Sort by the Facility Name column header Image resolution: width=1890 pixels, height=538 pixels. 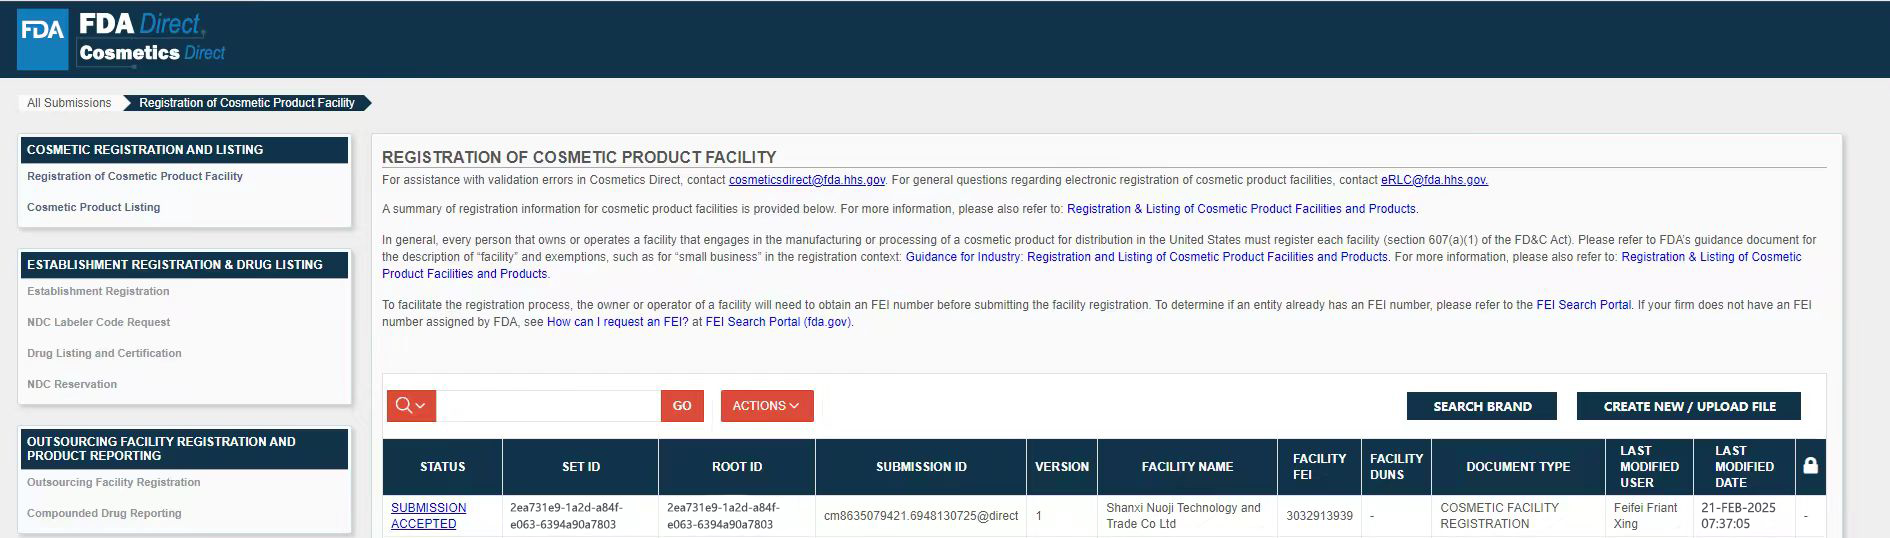click(1187, 467)
